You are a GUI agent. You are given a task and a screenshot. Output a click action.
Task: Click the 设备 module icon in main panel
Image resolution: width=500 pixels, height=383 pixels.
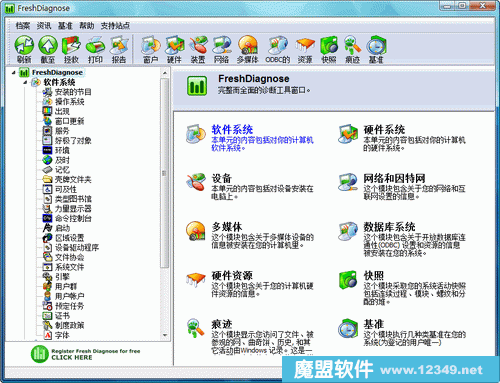(x=196, y=182)
